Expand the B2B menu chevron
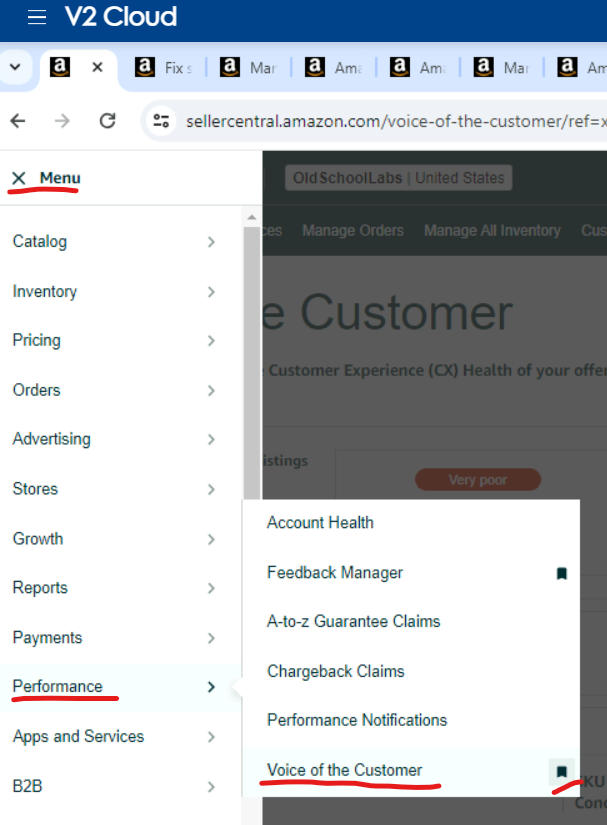Viewport: 607px width, 825px height. coord(211,787)
